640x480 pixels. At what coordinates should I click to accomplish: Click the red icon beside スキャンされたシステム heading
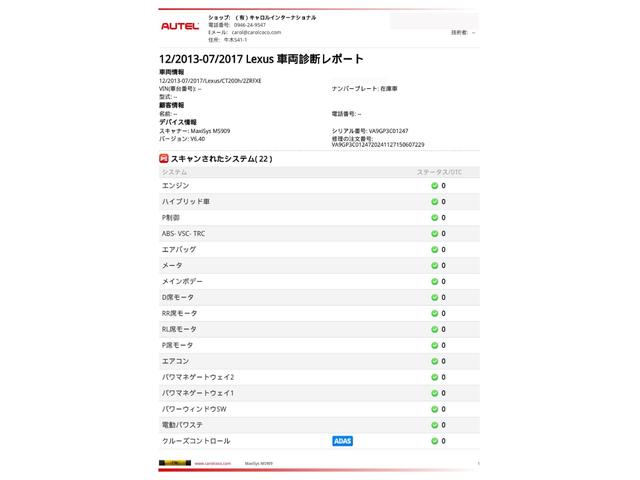pos(164,158)
